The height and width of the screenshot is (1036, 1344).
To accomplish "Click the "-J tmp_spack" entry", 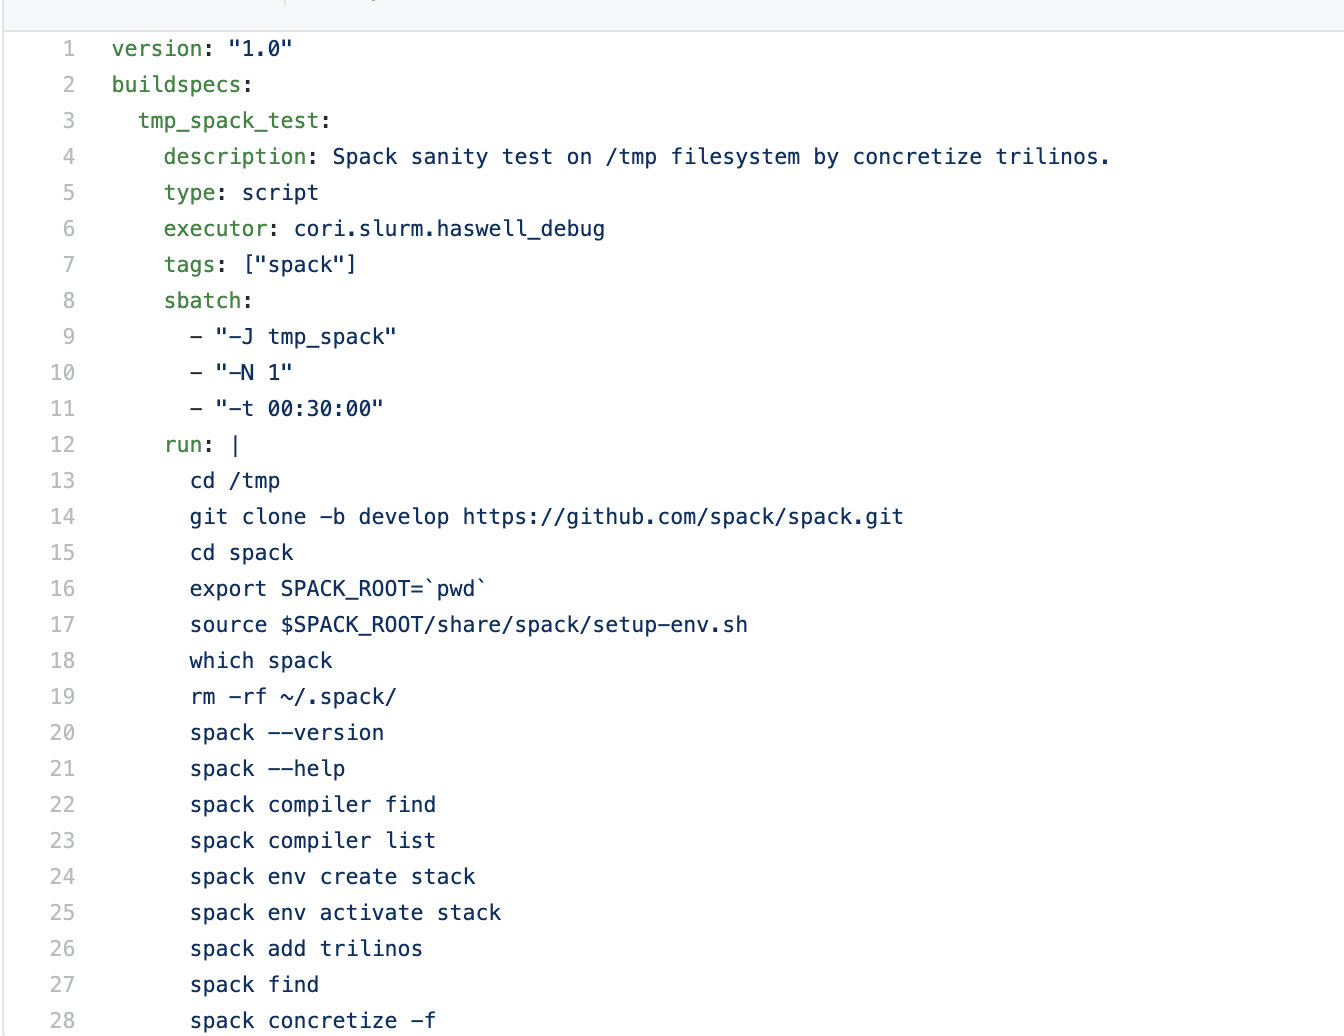I will [293, 336].
